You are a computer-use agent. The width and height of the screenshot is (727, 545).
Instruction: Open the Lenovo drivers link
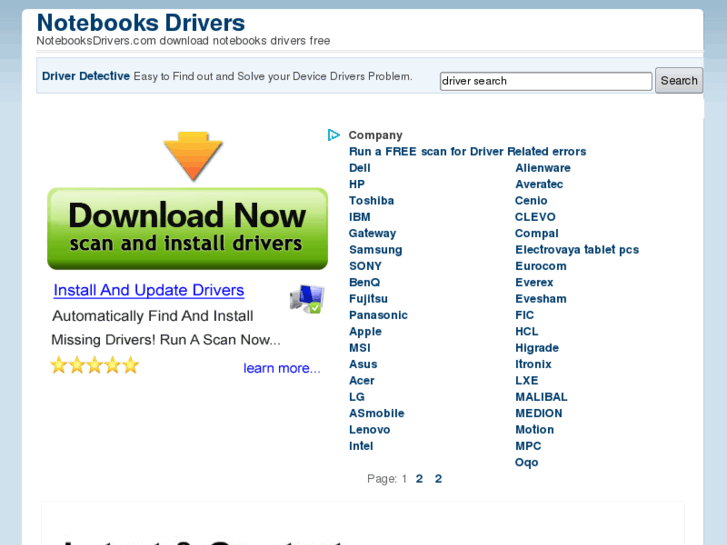370,430
